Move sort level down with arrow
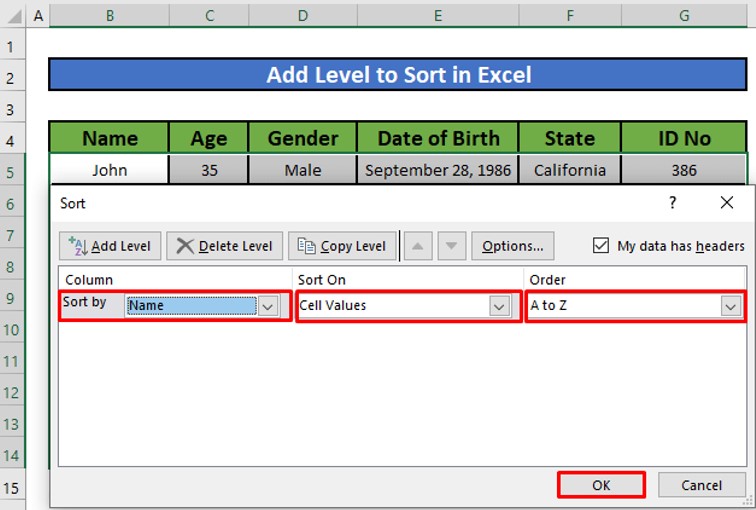Image resolution: width=756 pixels, height=510 pixels. pyautogui.click(x=451, y=246)
